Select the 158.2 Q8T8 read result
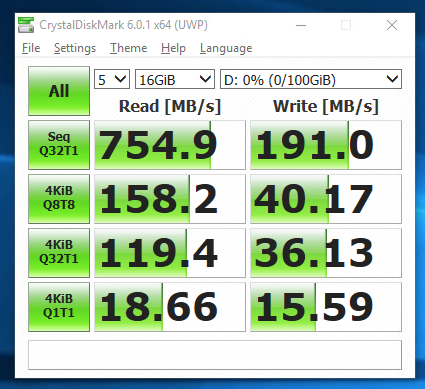Viewport: 425px width, 389px height. point(170,199)
